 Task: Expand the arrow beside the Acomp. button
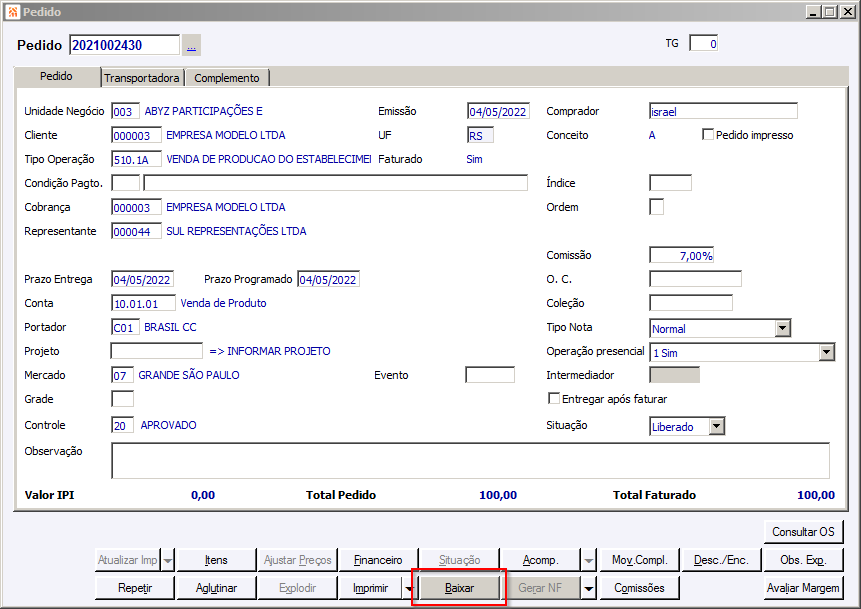589,560
